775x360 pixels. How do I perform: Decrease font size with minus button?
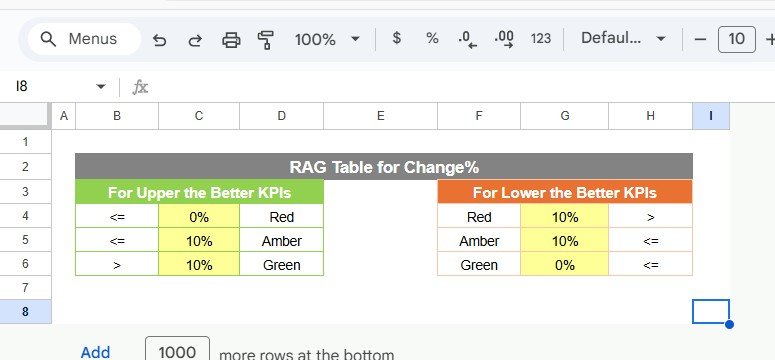click(x=700, y=39)
